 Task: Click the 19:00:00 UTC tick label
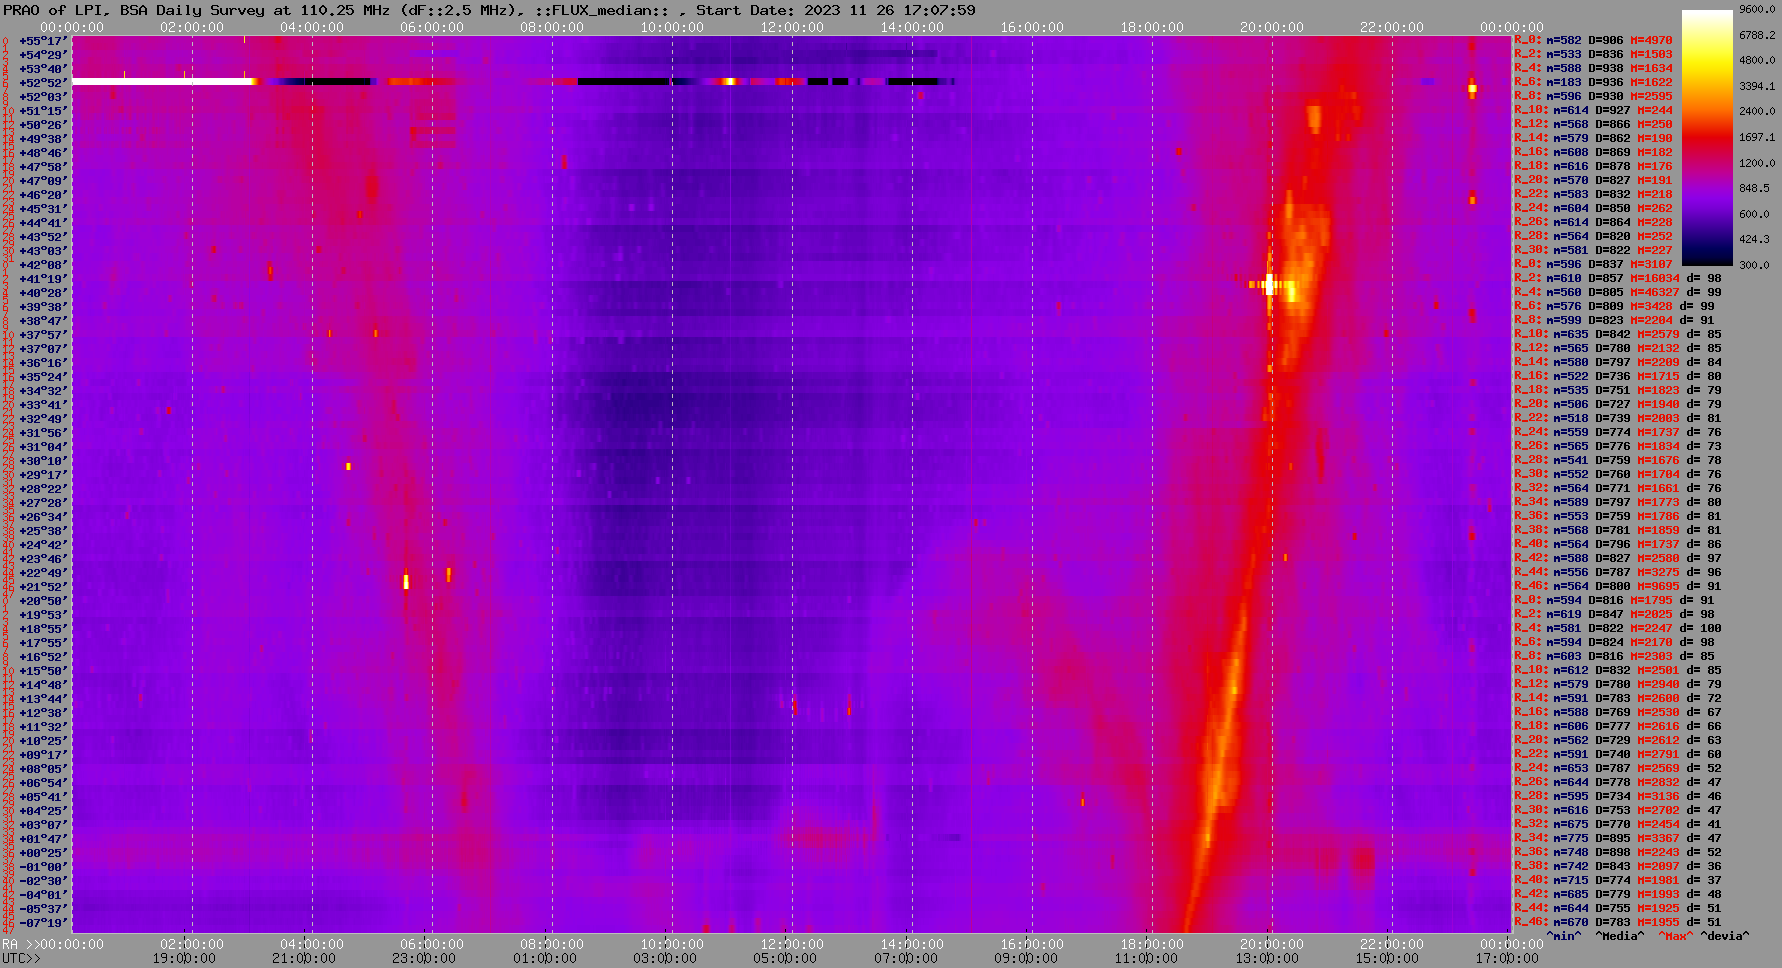point(184,958)
